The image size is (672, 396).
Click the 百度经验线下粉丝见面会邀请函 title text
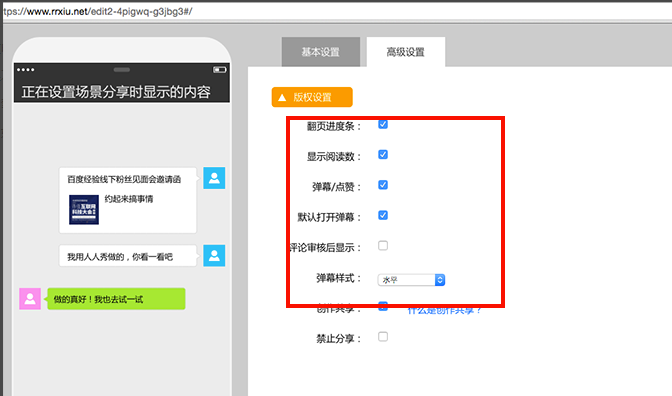point(124,179)
